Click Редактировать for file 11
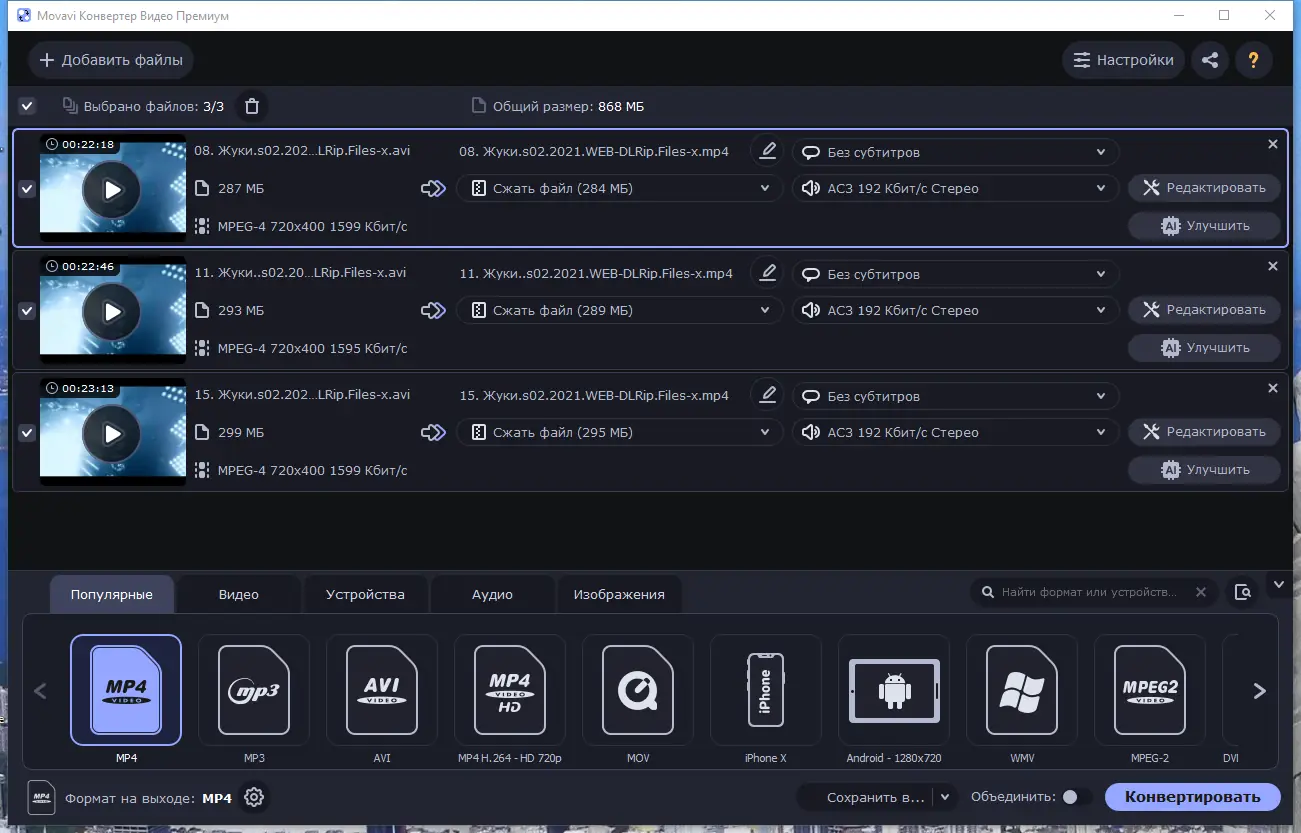Screen dimensions: 1301x833 (x=1204, y=309)
